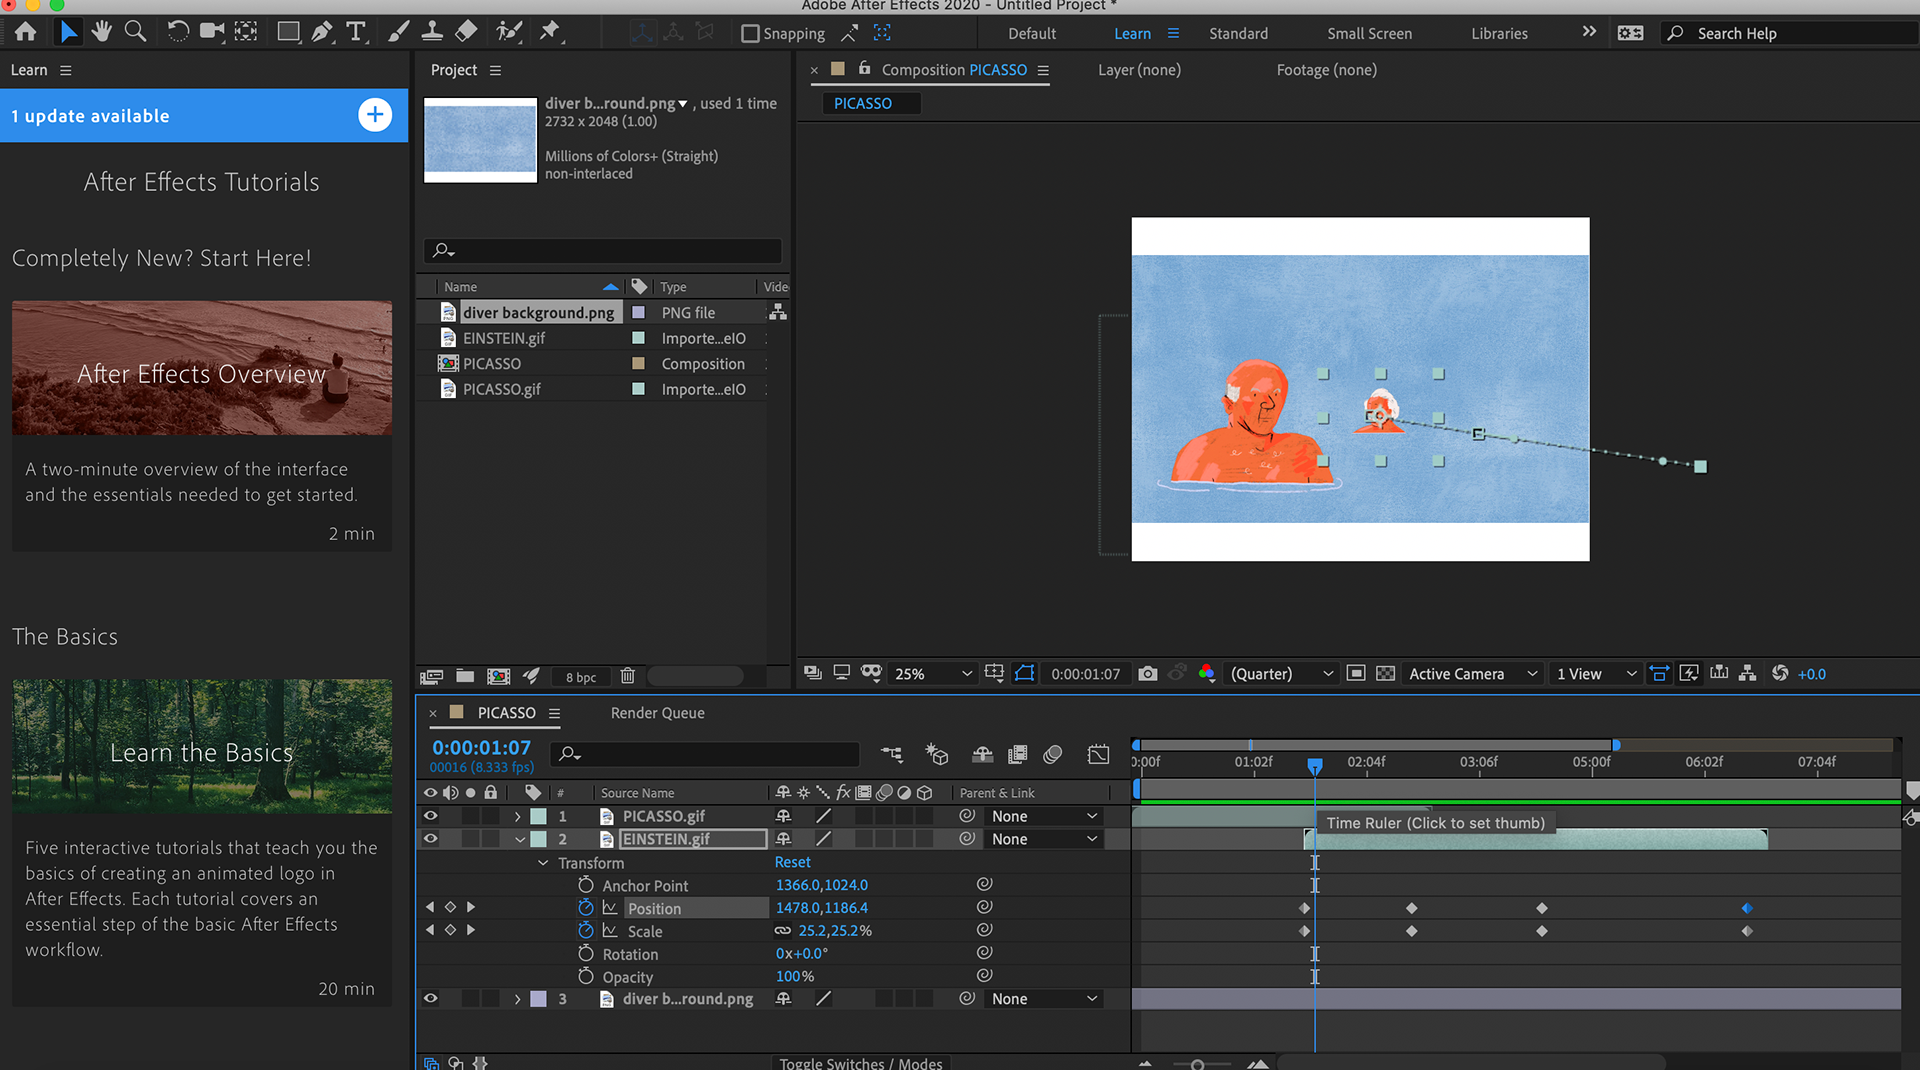Select the Selection arrow tool
1920x1070 pixels.
(x=68, y=32)
